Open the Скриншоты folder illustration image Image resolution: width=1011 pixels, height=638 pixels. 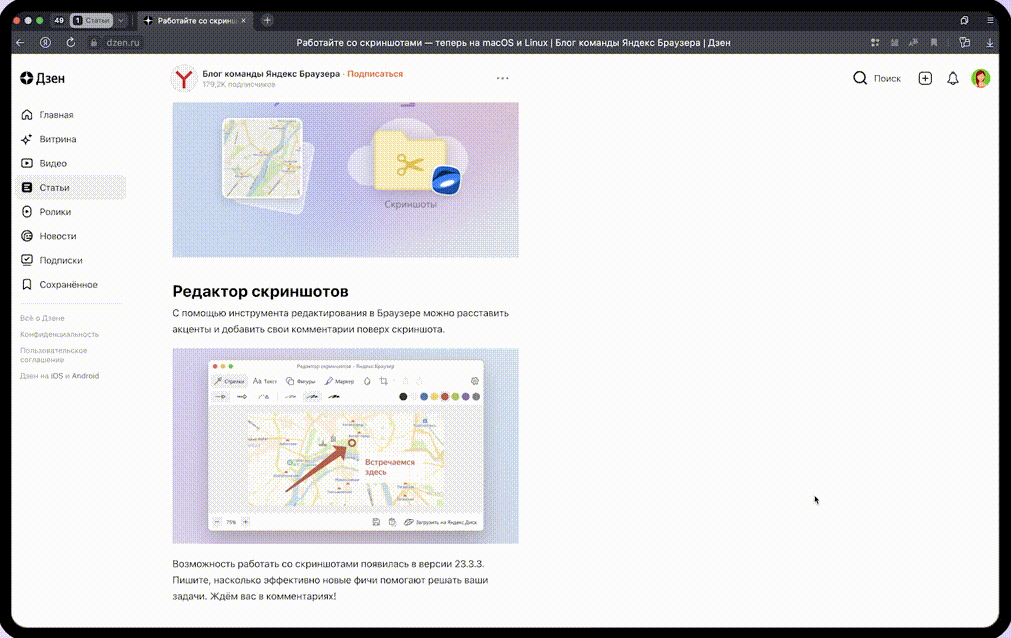(345, 180)
